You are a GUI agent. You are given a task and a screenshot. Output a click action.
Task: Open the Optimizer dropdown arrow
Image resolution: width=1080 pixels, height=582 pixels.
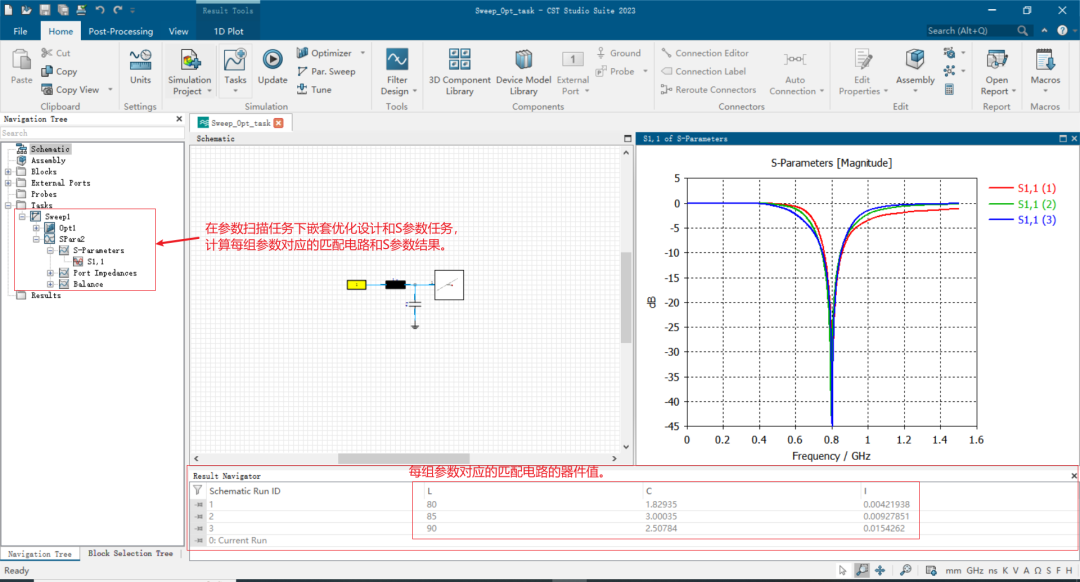click(x=362, y=53)
